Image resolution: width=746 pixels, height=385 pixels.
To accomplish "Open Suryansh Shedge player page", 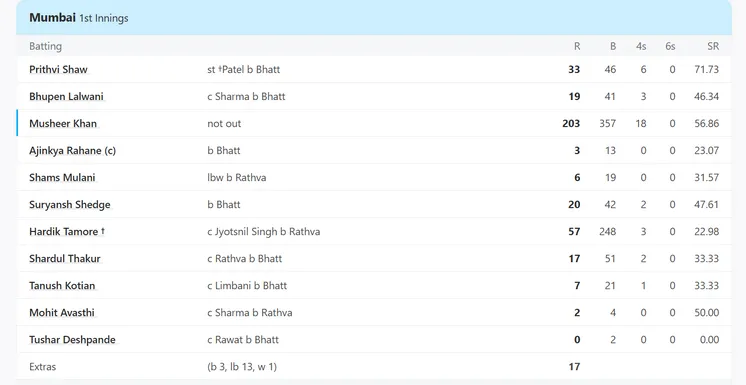I will tap(69, 205).
